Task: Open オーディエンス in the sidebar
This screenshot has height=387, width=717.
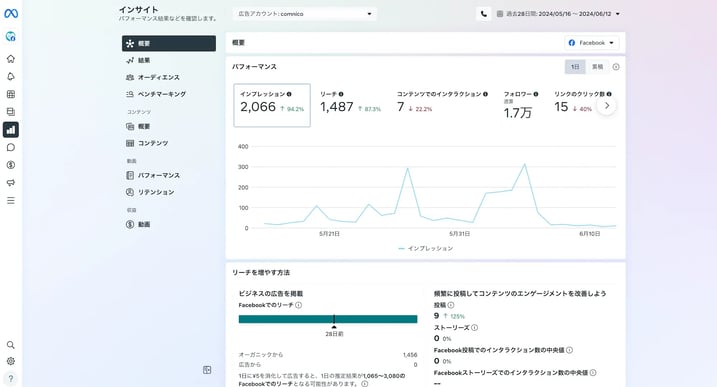Action: point(169,77)
